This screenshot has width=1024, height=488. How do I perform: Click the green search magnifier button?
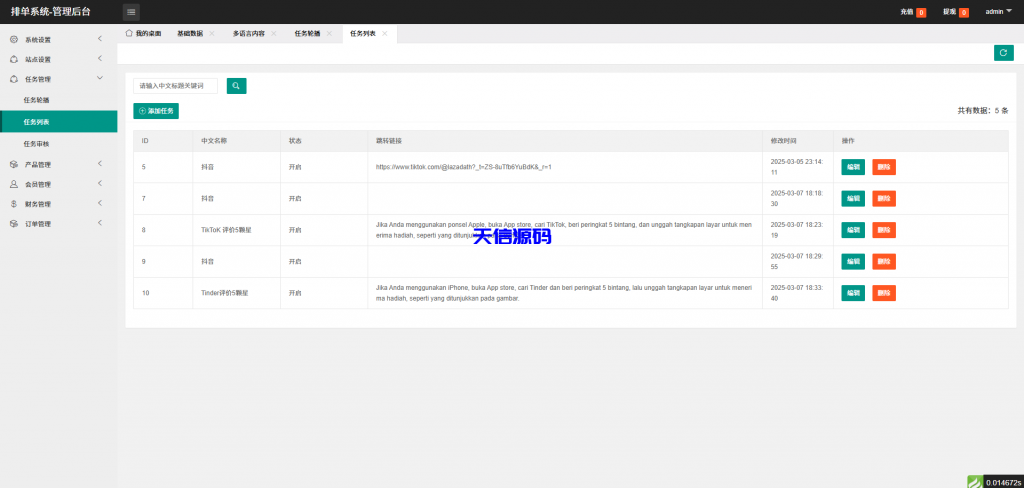coord(236,86)
